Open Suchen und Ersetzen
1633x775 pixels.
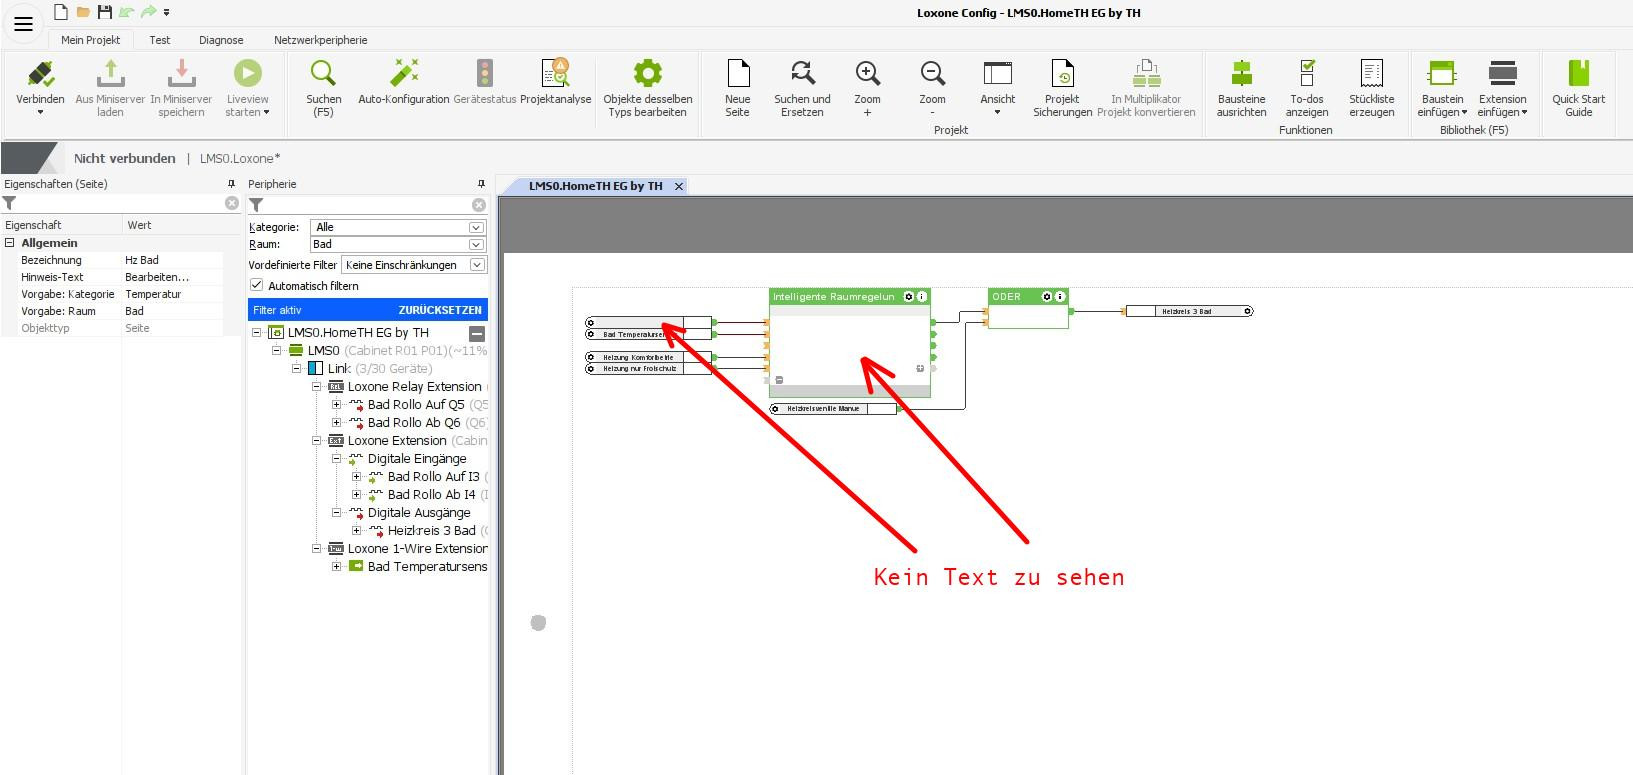click(x=802, y=88)
